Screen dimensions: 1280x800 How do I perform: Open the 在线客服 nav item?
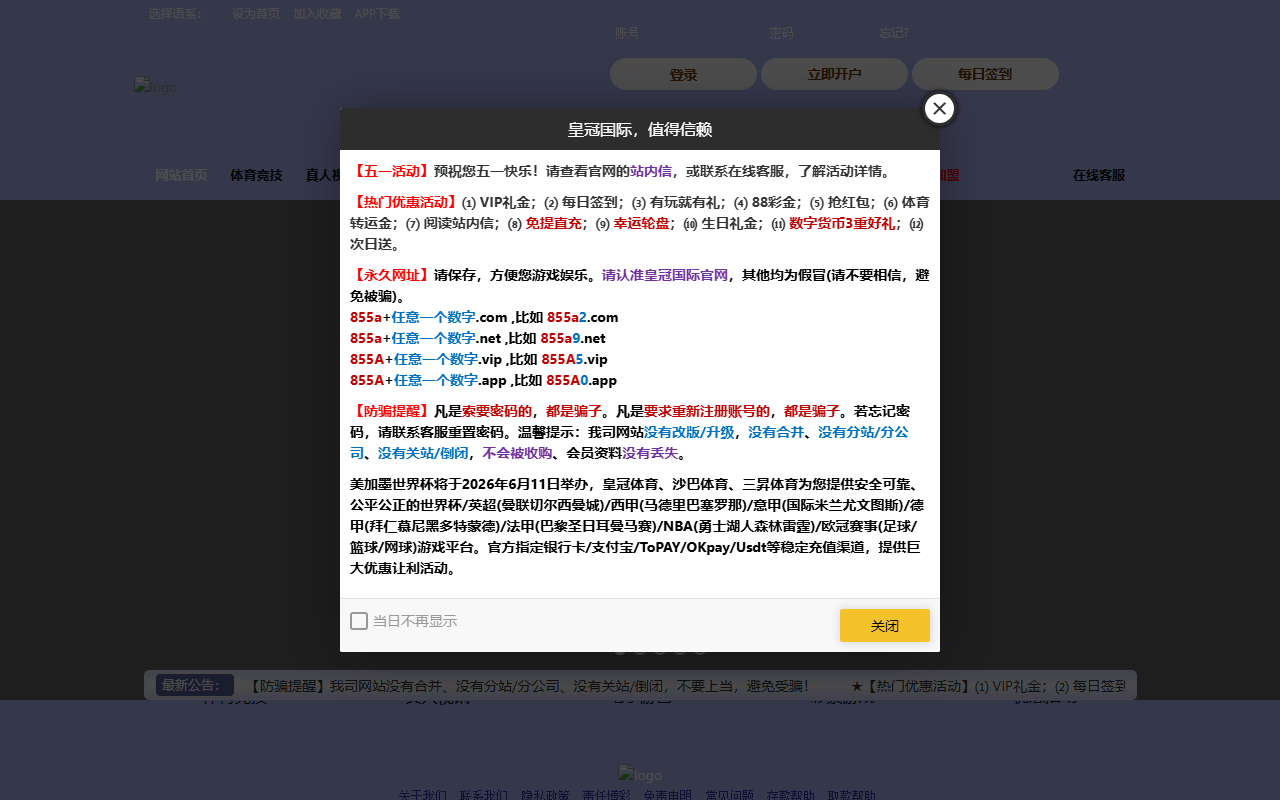click(x=1099, y=175)
